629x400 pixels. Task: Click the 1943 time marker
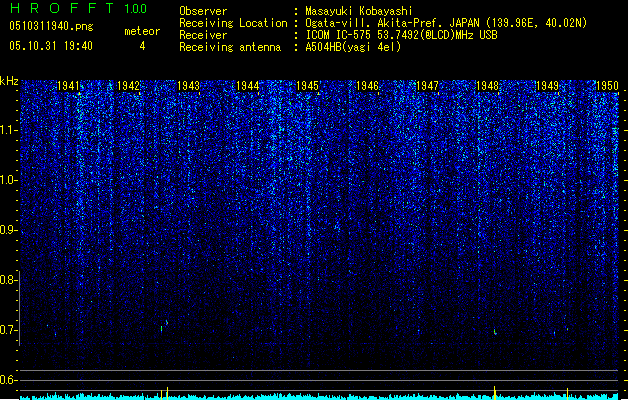point(188,86)
